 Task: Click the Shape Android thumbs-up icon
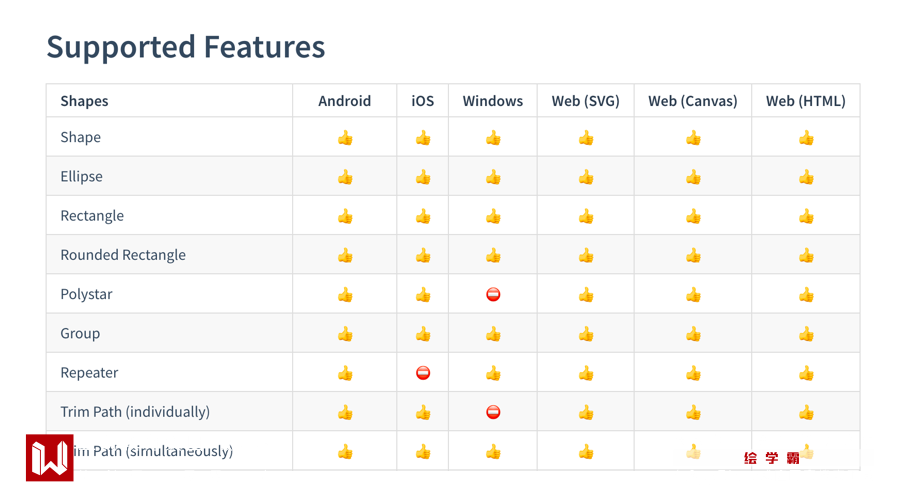[x=345, y=138]
